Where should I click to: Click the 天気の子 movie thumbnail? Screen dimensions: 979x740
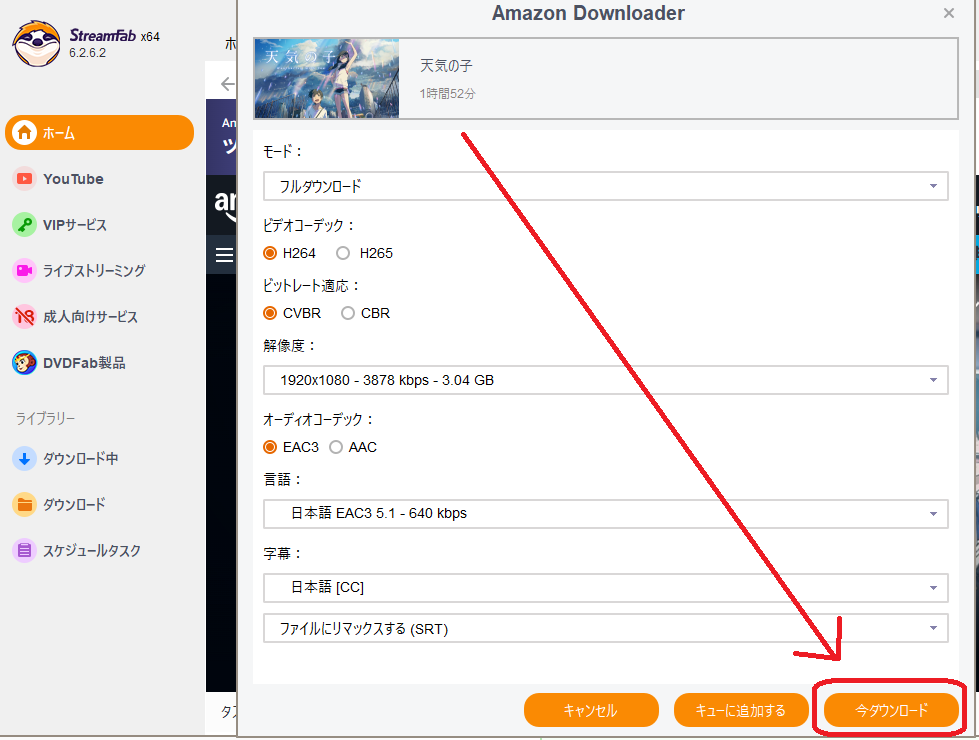point(326,76)
